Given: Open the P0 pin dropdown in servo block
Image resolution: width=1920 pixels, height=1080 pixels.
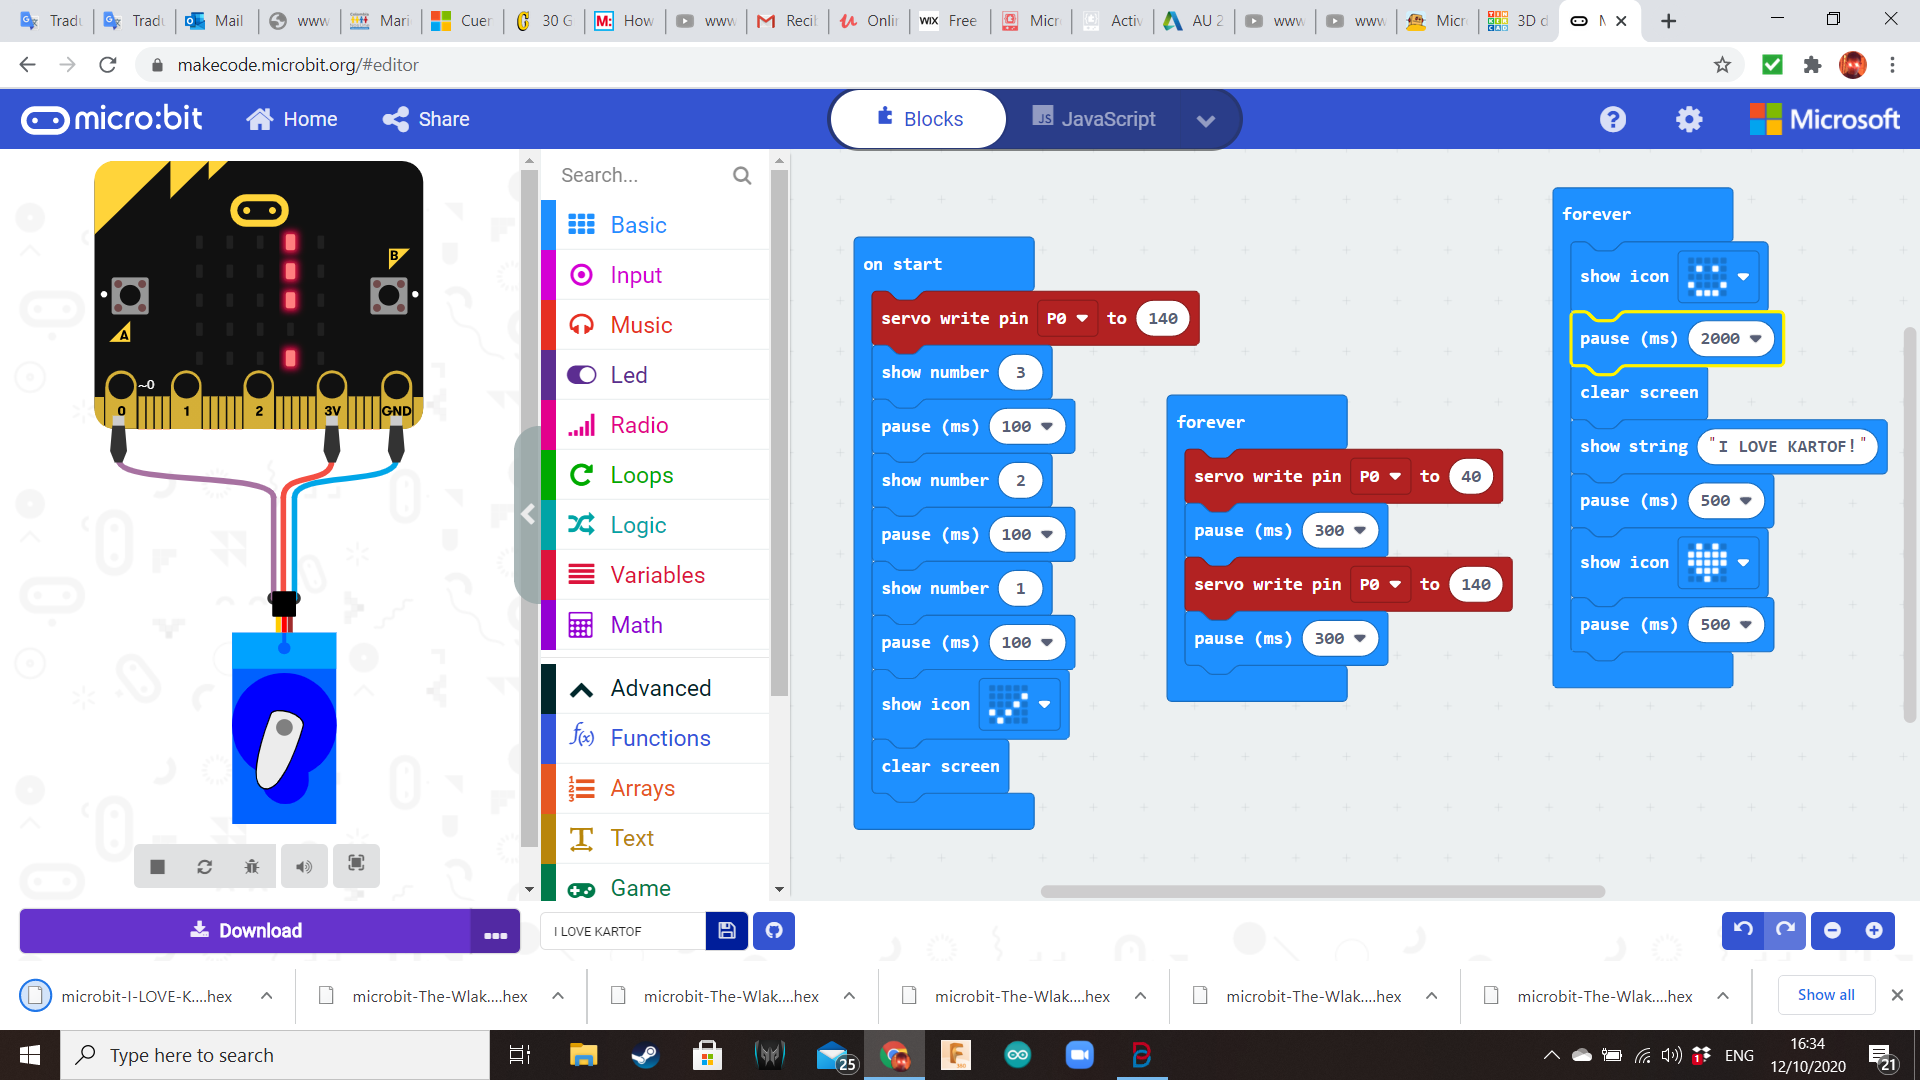Looking at the screenshot, I should tap(1068, 318).
